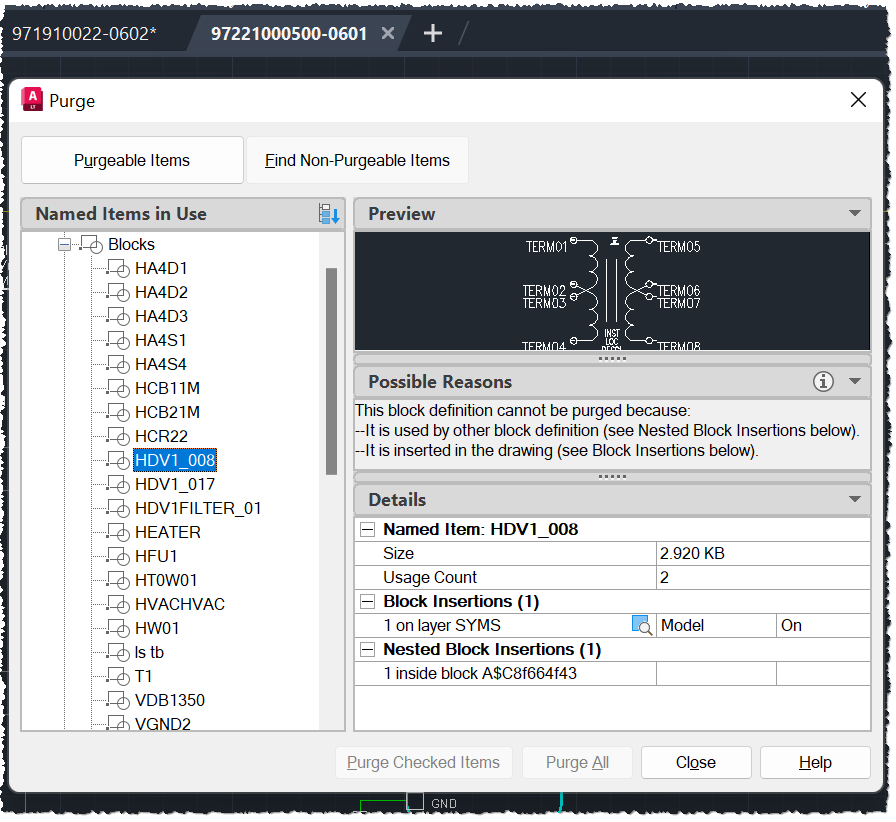Collapse the Details panel chevron

[x=855, y=499]
